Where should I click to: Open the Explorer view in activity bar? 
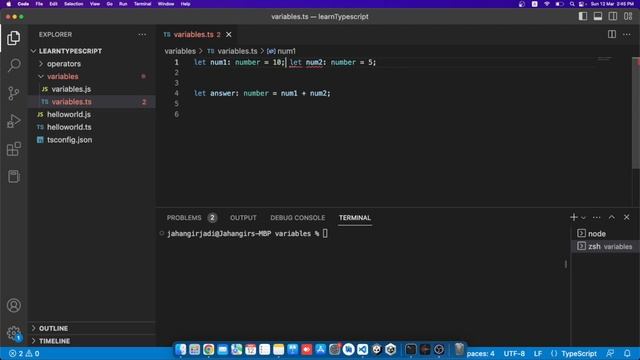(13, 38)
